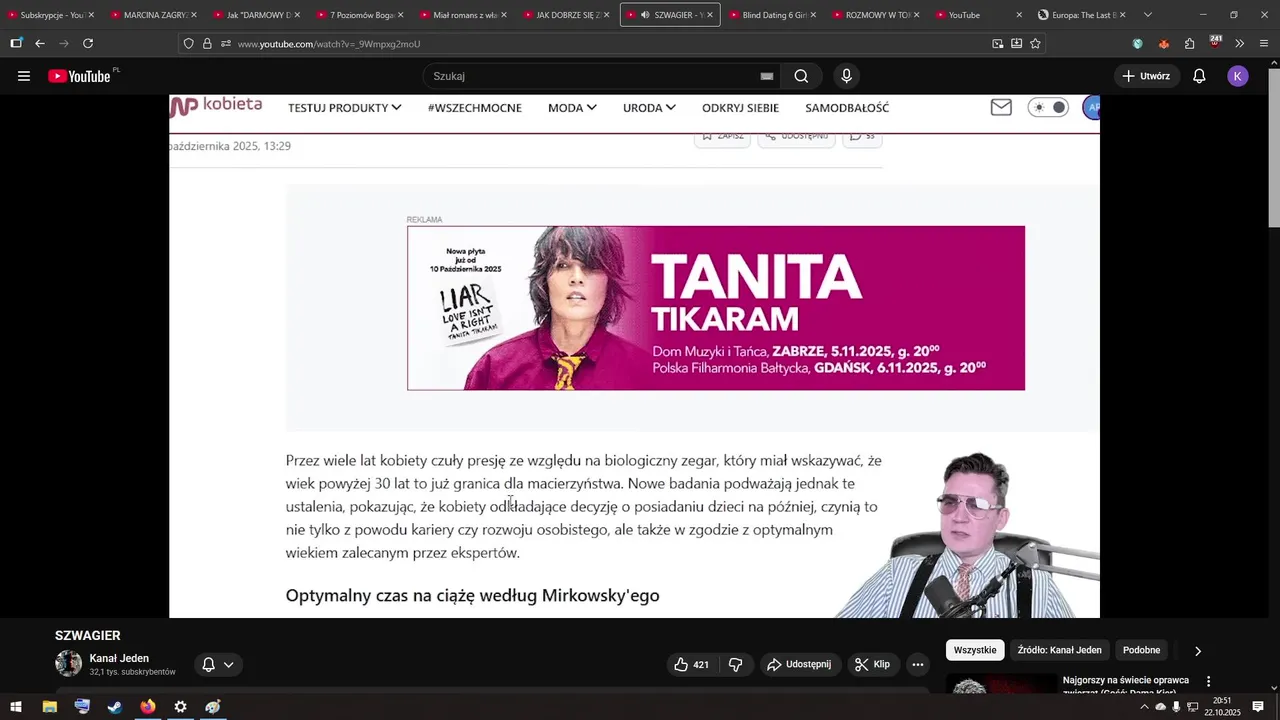This screenshot has height=720, width=1280.
Task: Select the Podobne filter chip
Action: [1141, 650]
